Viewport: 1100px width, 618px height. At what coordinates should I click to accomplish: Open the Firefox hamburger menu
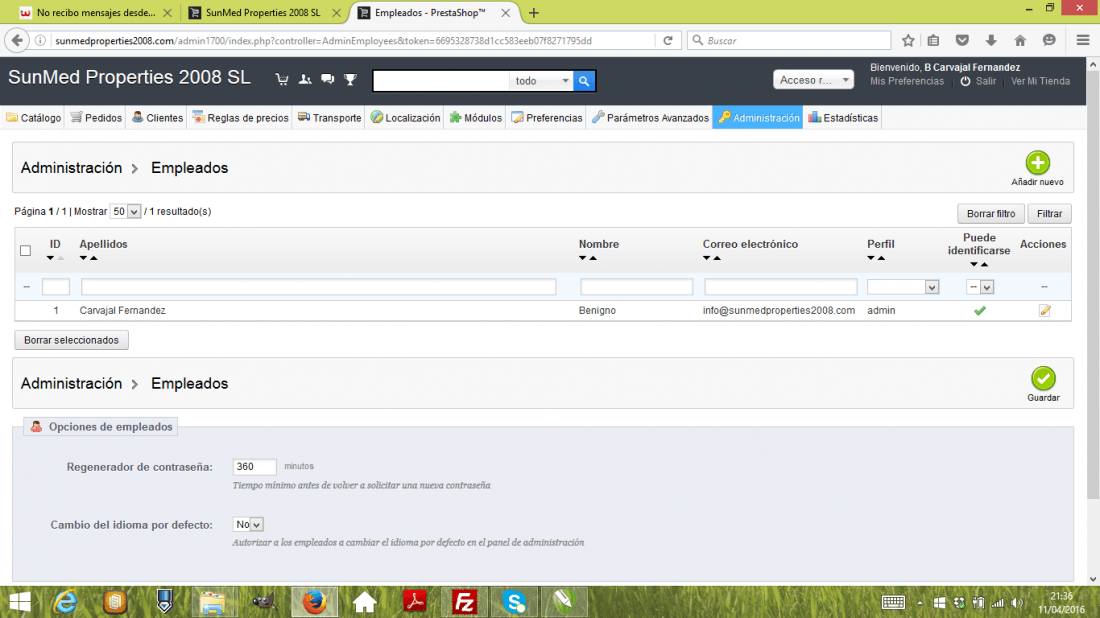(1082, 41)
